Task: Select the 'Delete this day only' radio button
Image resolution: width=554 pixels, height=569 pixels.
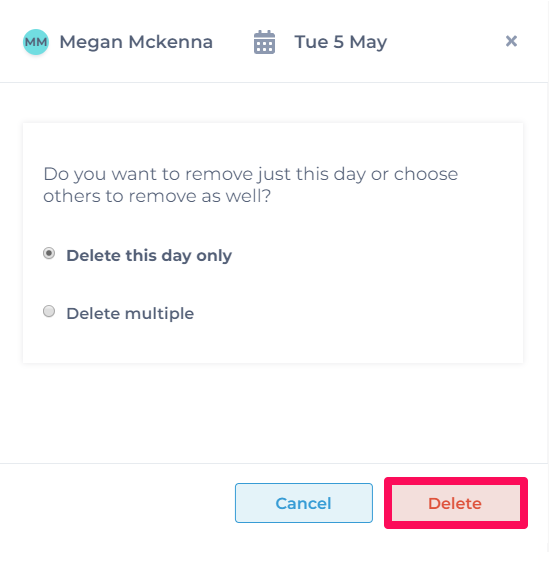Action: [x=49, y=253]
